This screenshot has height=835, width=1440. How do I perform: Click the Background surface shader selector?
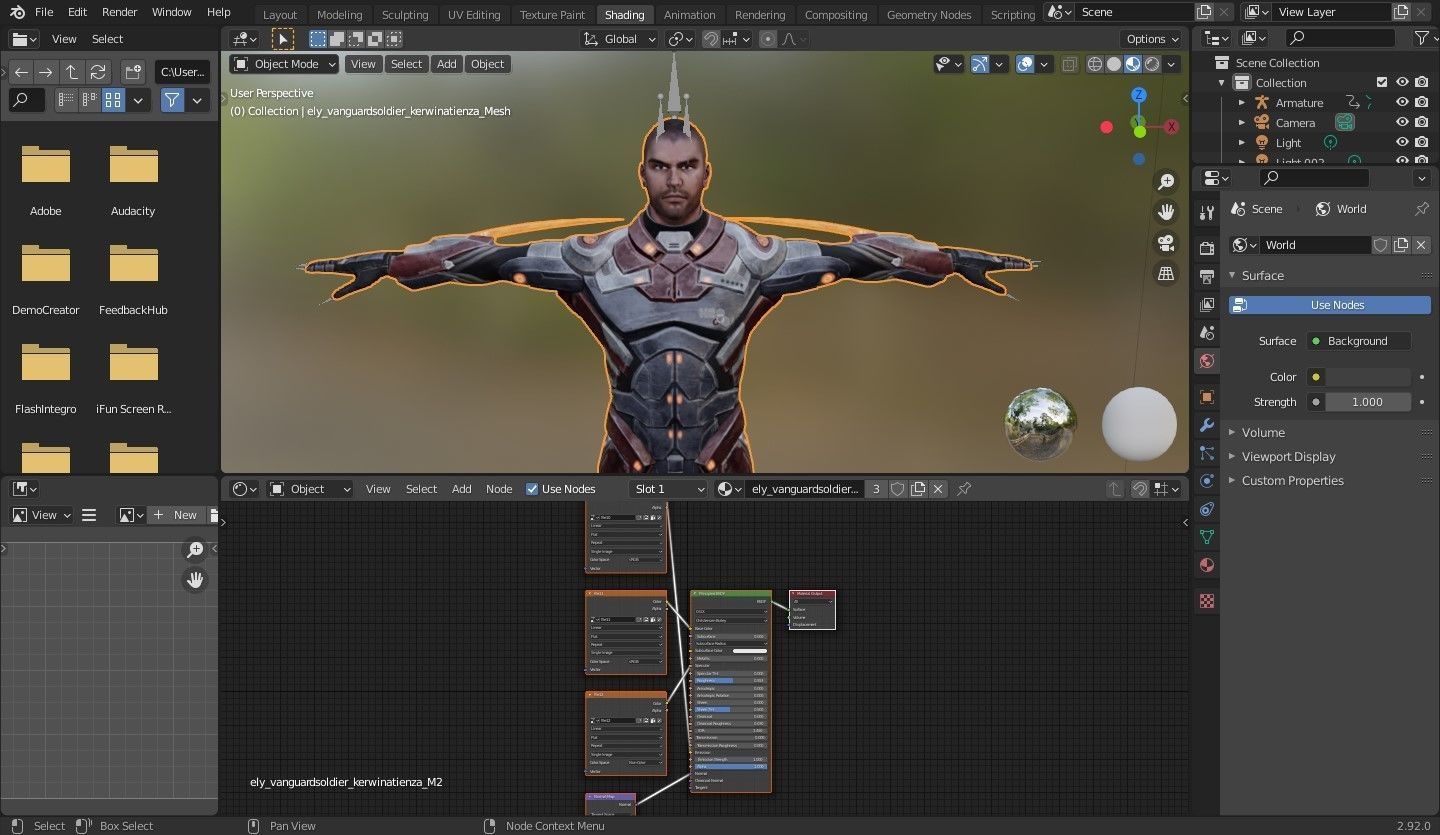click(x=1358, y=341)
